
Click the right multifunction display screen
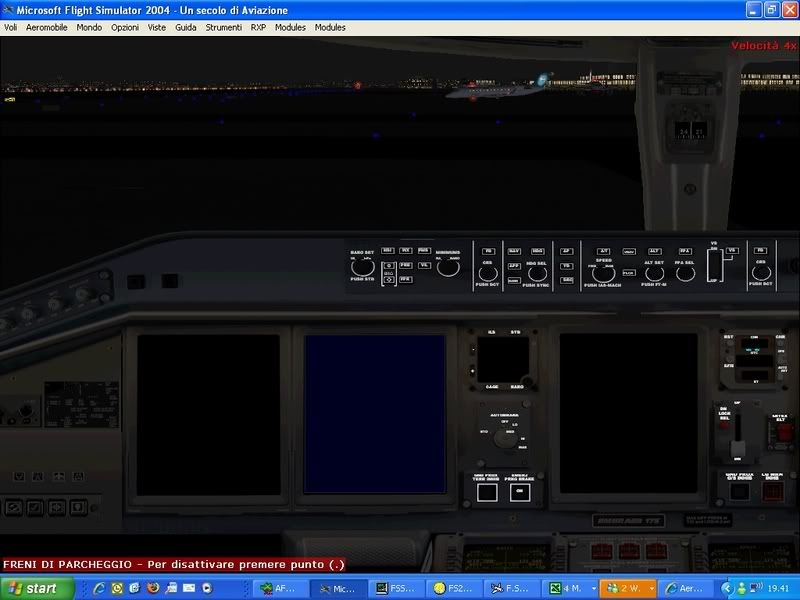[x=628, y=413]
